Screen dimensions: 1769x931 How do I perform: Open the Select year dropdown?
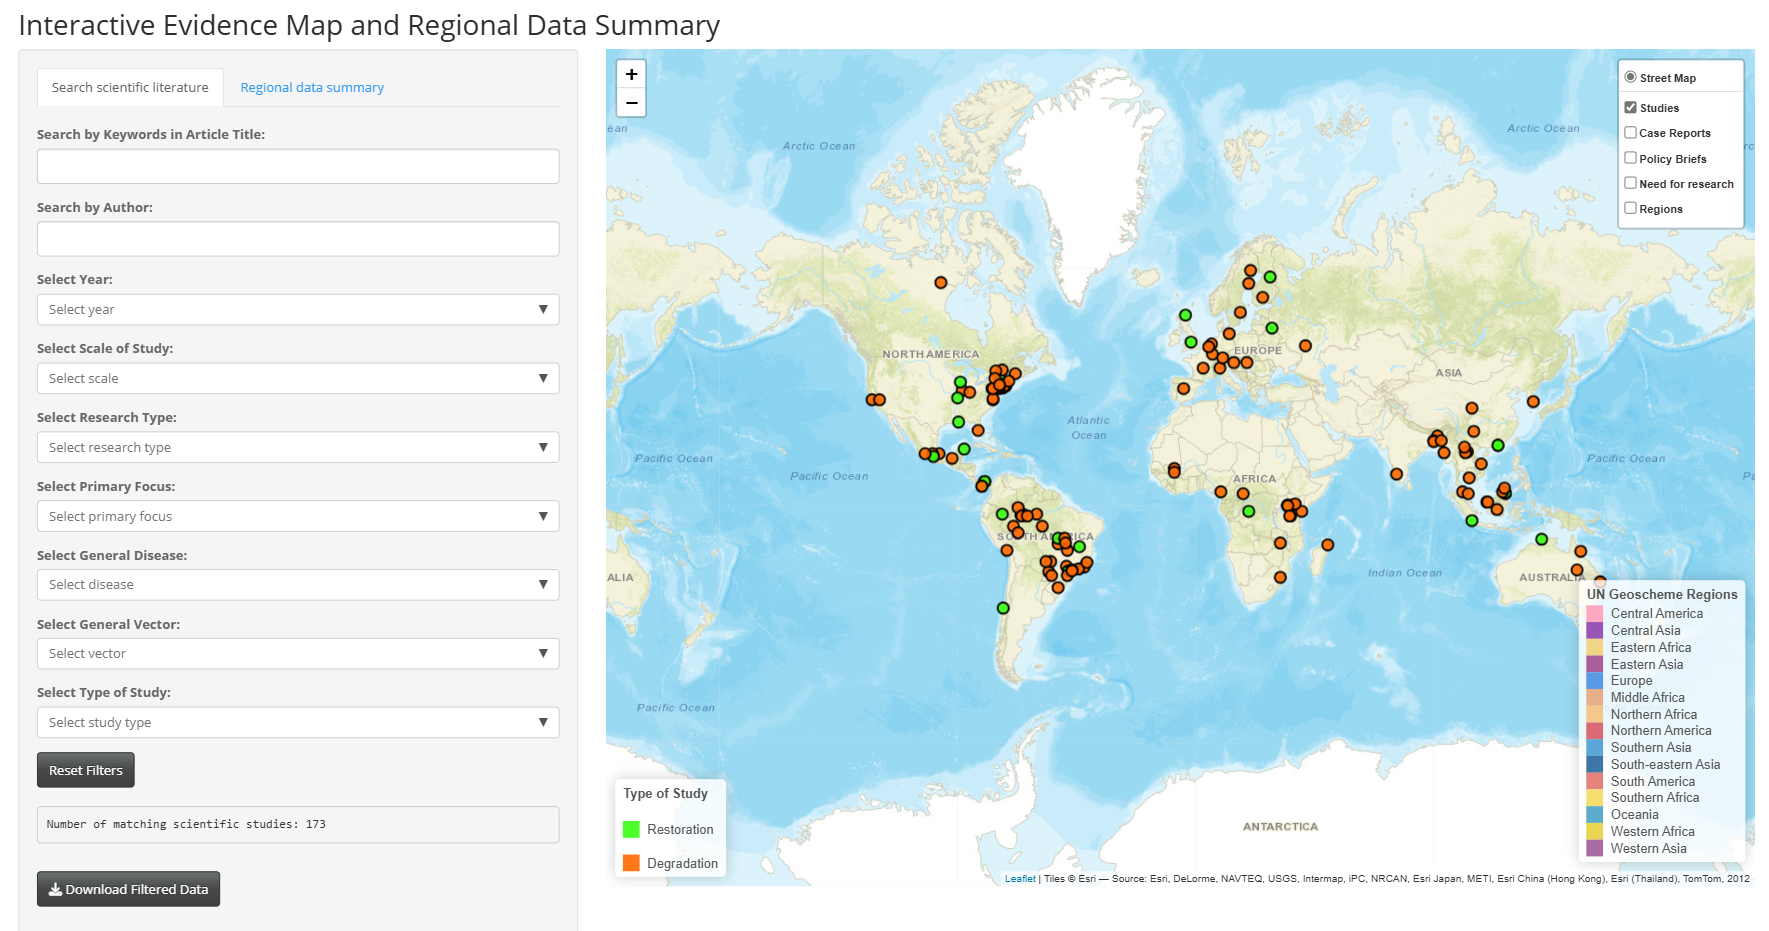298,310
